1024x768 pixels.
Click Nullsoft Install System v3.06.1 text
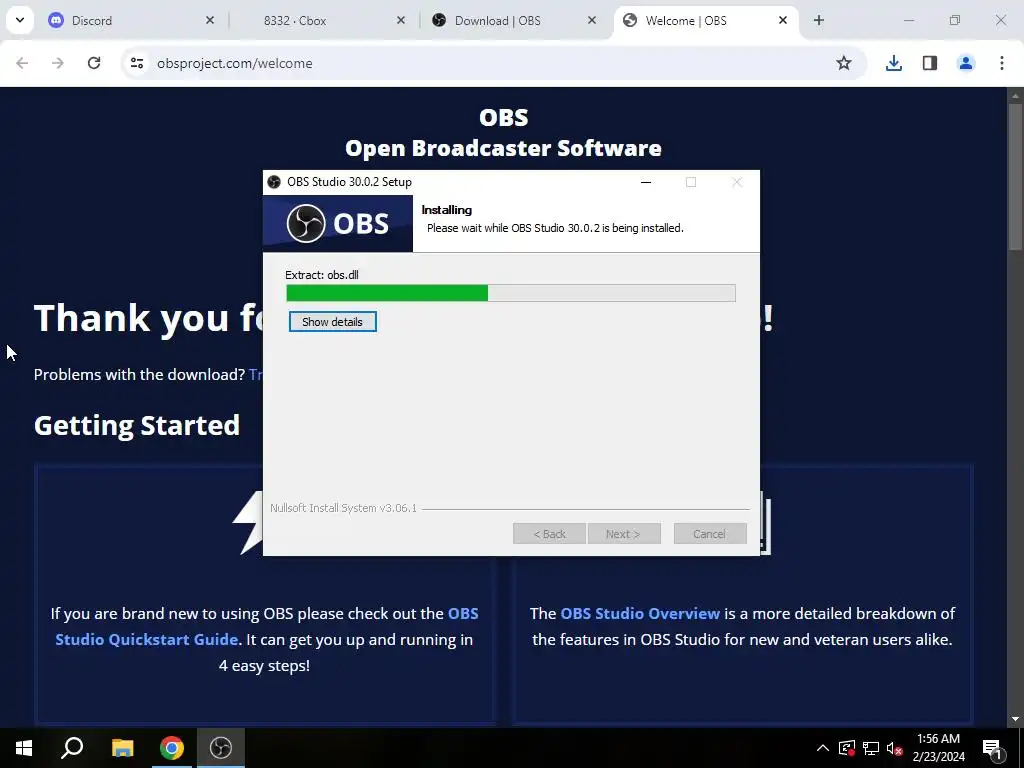[344, 508]
